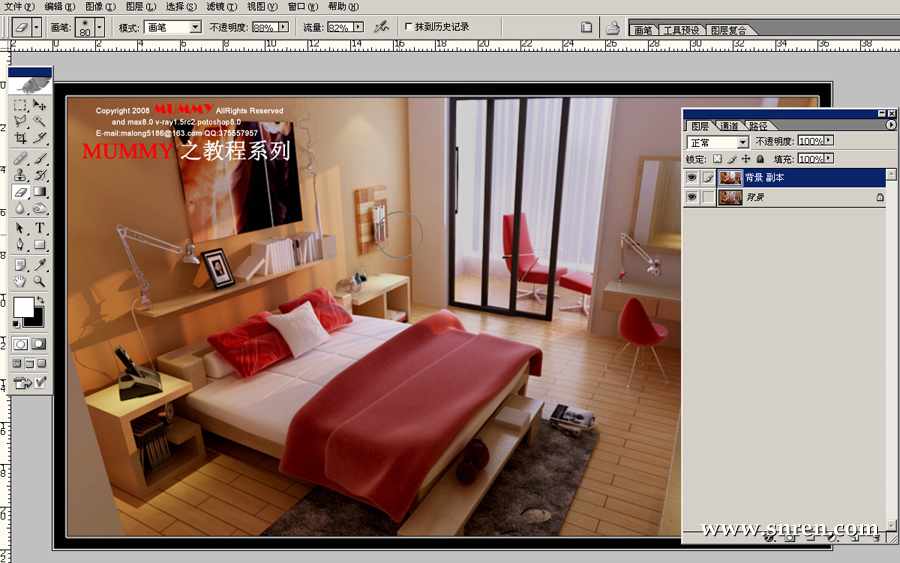Open 流量 82% flow slider arrow
The width and height of the screenshot is (900, 563).
(x=359, y=27)
